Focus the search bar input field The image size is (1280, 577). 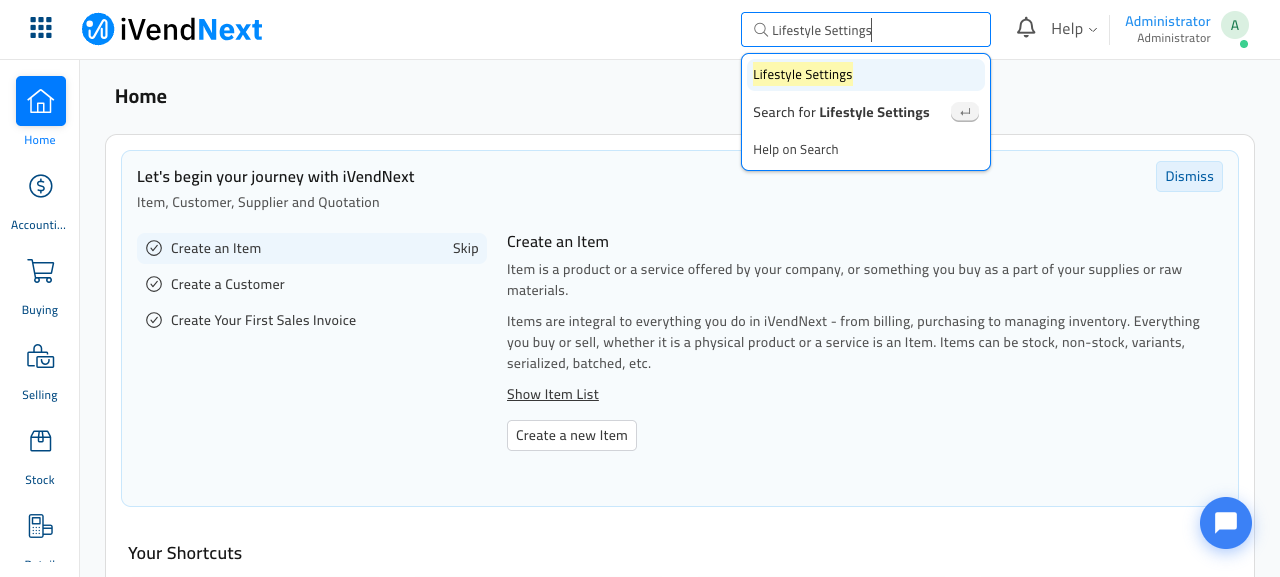pos(866,30)
